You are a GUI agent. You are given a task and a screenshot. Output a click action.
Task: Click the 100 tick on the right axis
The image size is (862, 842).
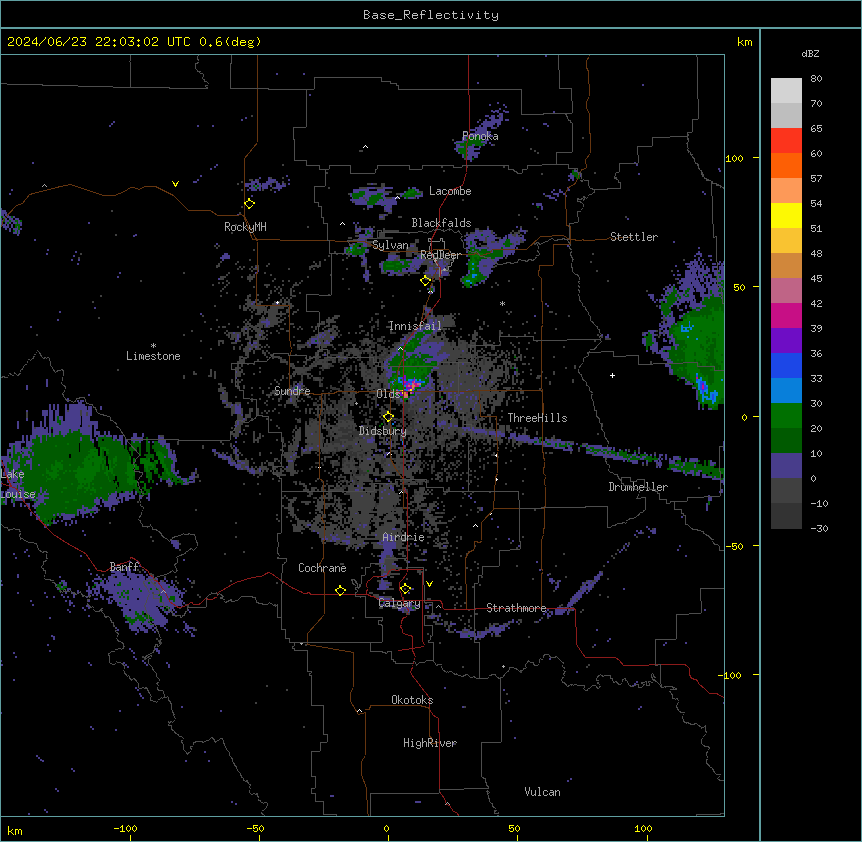click(734, 158)
